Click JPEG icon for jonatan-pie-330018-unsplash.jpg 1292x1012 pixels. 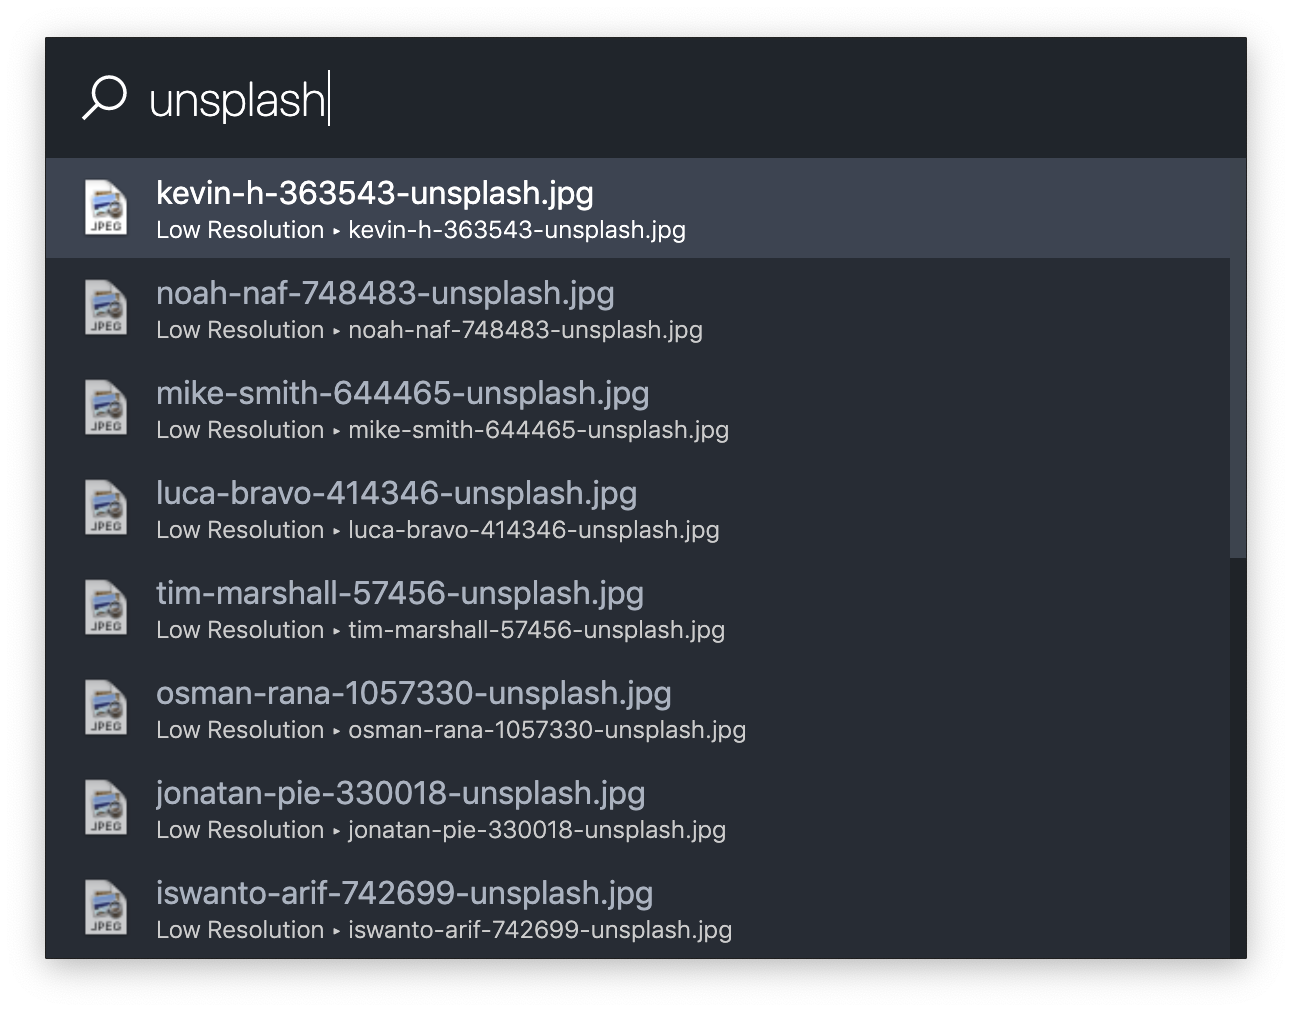(105, 808)
